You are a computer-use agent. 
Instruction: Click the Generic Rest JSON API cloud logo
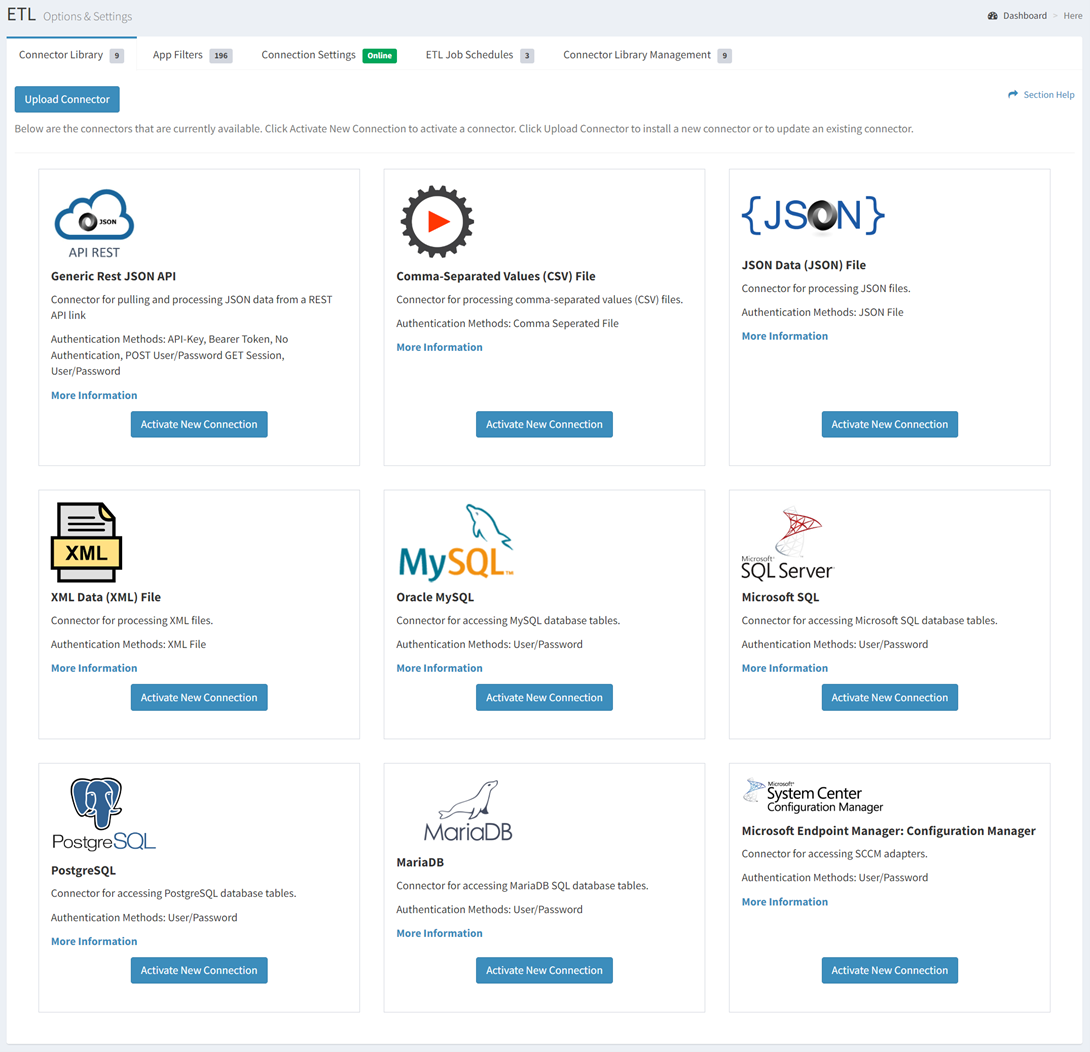[x=95, y=224]
